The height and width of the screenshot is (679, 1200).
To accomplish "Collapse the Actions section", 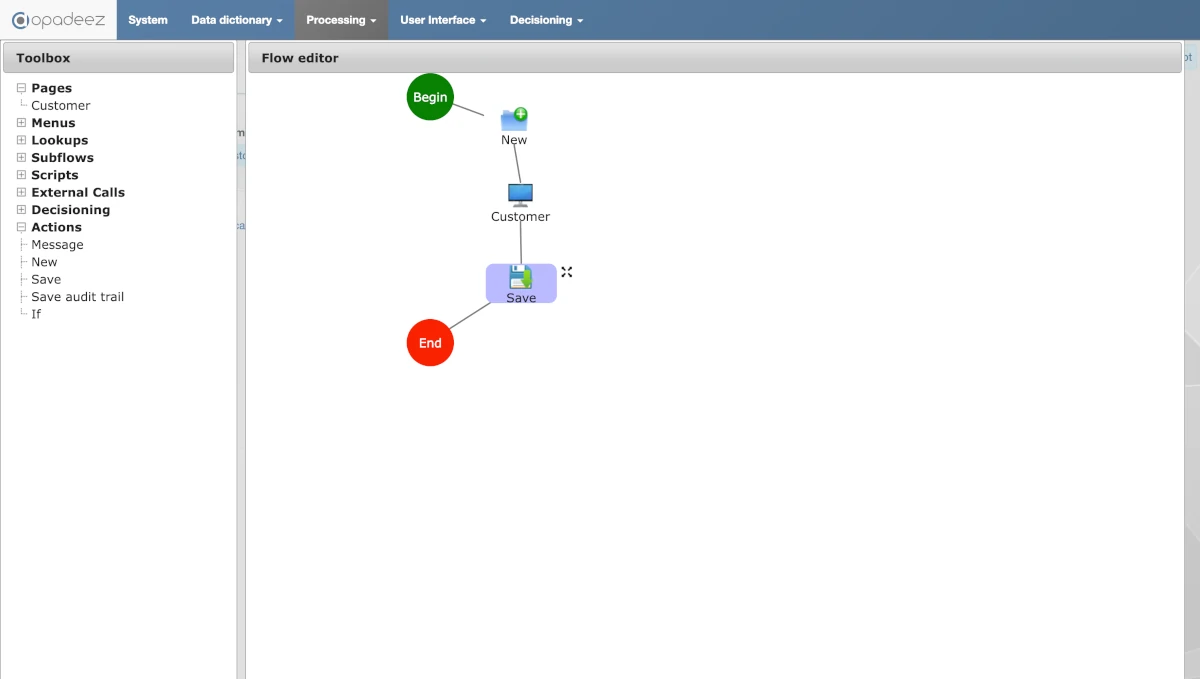I will [21, 227].
